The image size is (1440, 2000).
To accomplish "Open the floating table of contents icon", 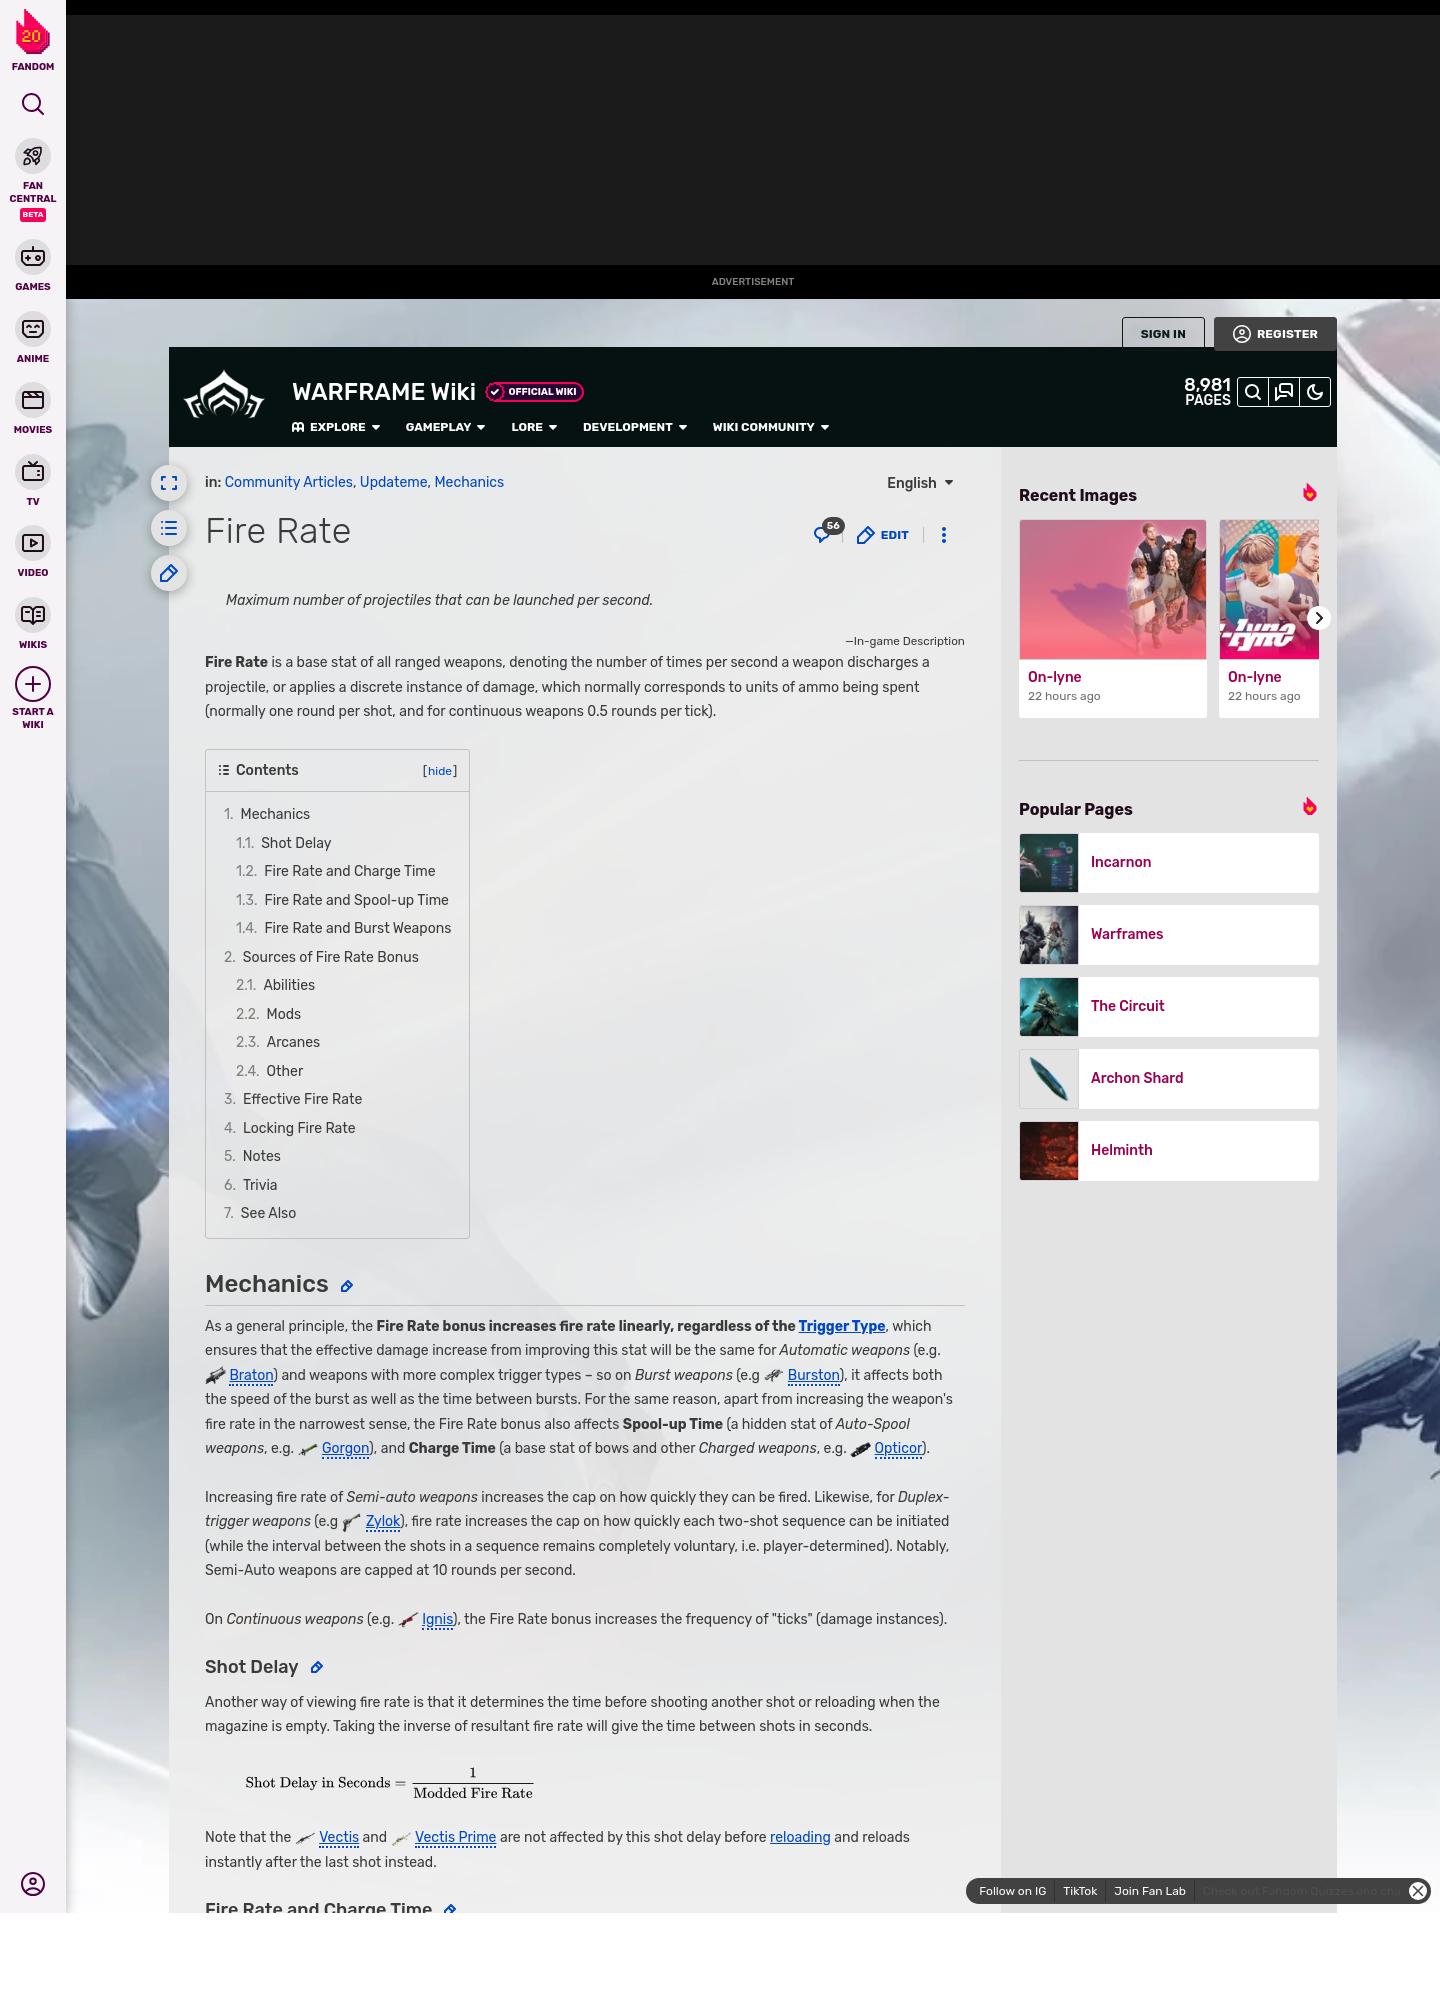I will [169, 528].
